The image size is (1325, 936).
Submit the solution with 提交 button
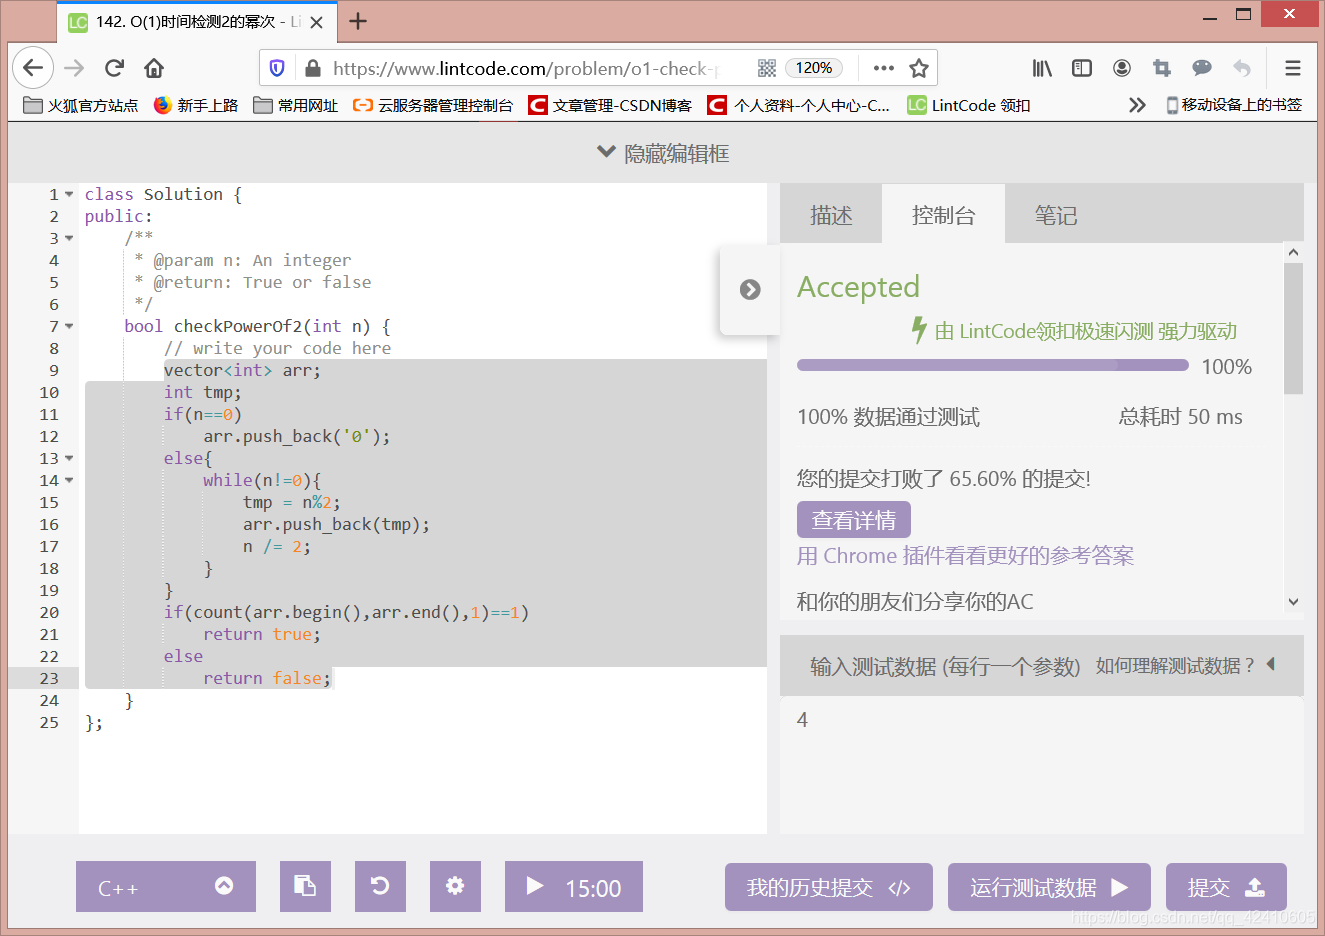tap(1226, 886)
